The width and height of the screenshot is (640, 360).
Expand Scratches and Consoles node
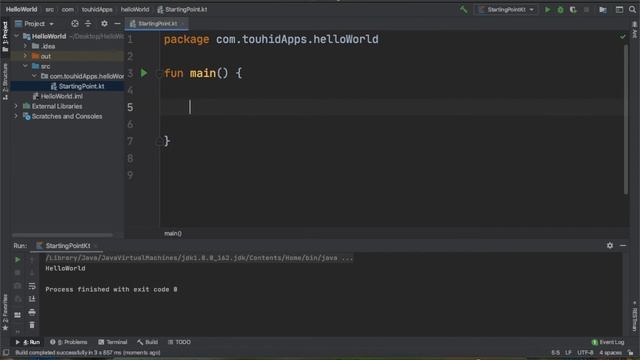[x=16, y=116]
